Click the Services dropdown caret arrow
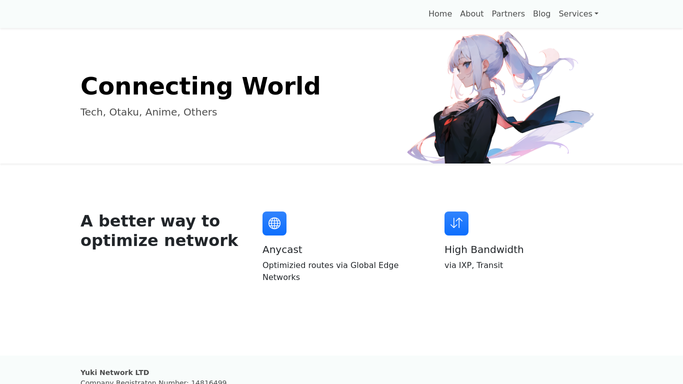This screenshot has width=683, height=384. click(x=596, y=14)
